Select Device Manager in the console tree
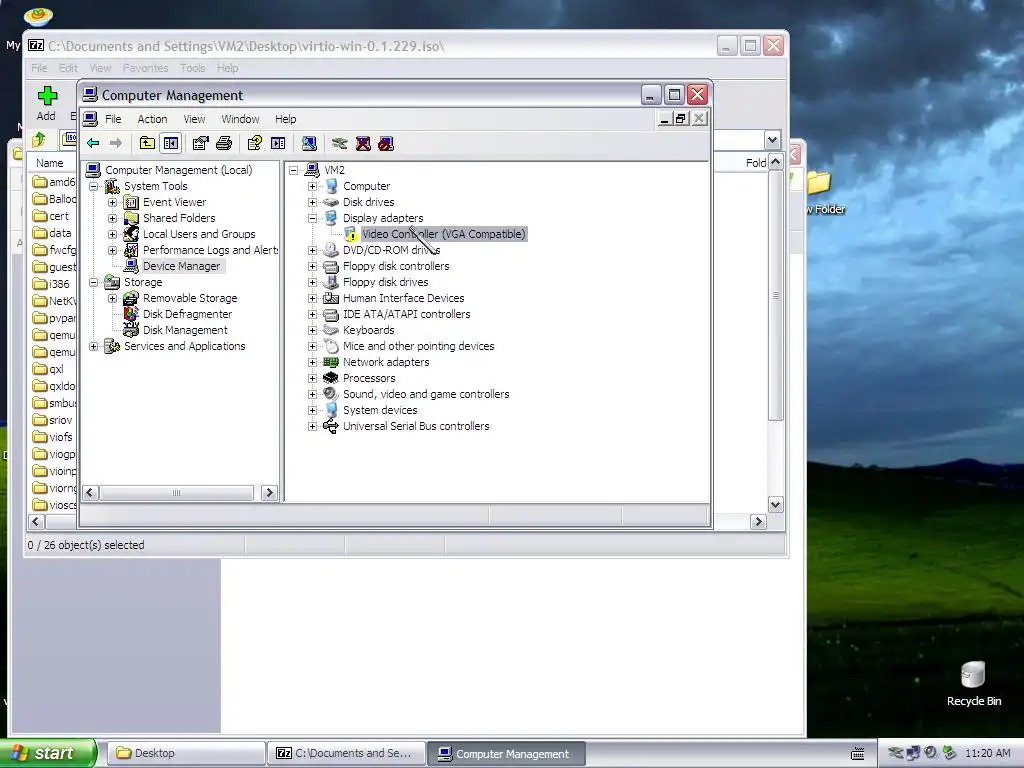This screenshot has width=1024, height=768. [x=182, y=266]
